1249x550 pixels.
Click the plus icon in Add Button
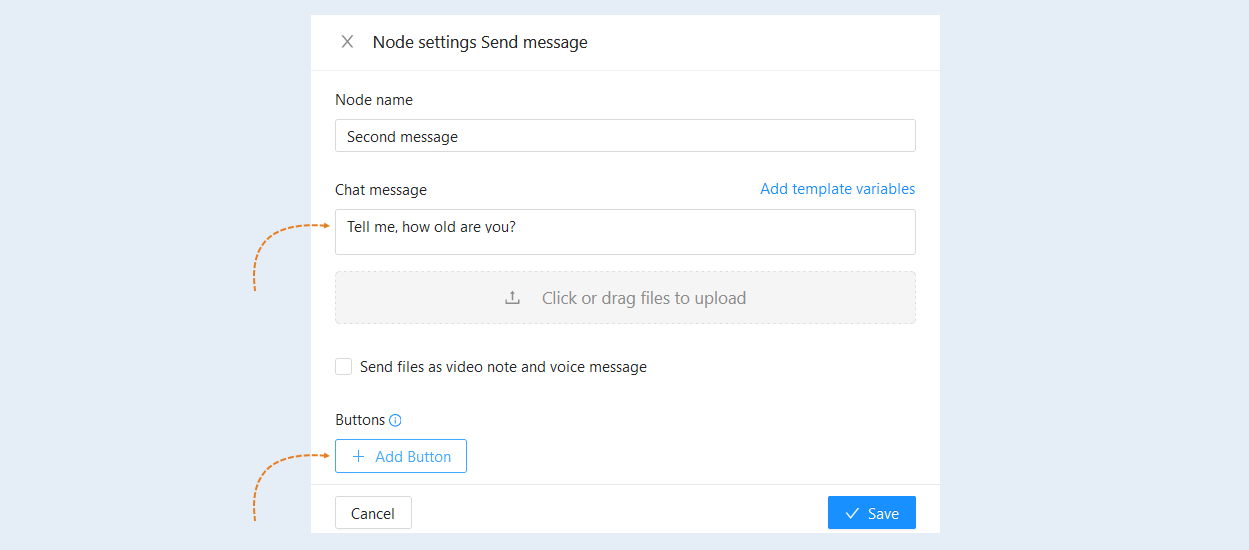[358, 457]
